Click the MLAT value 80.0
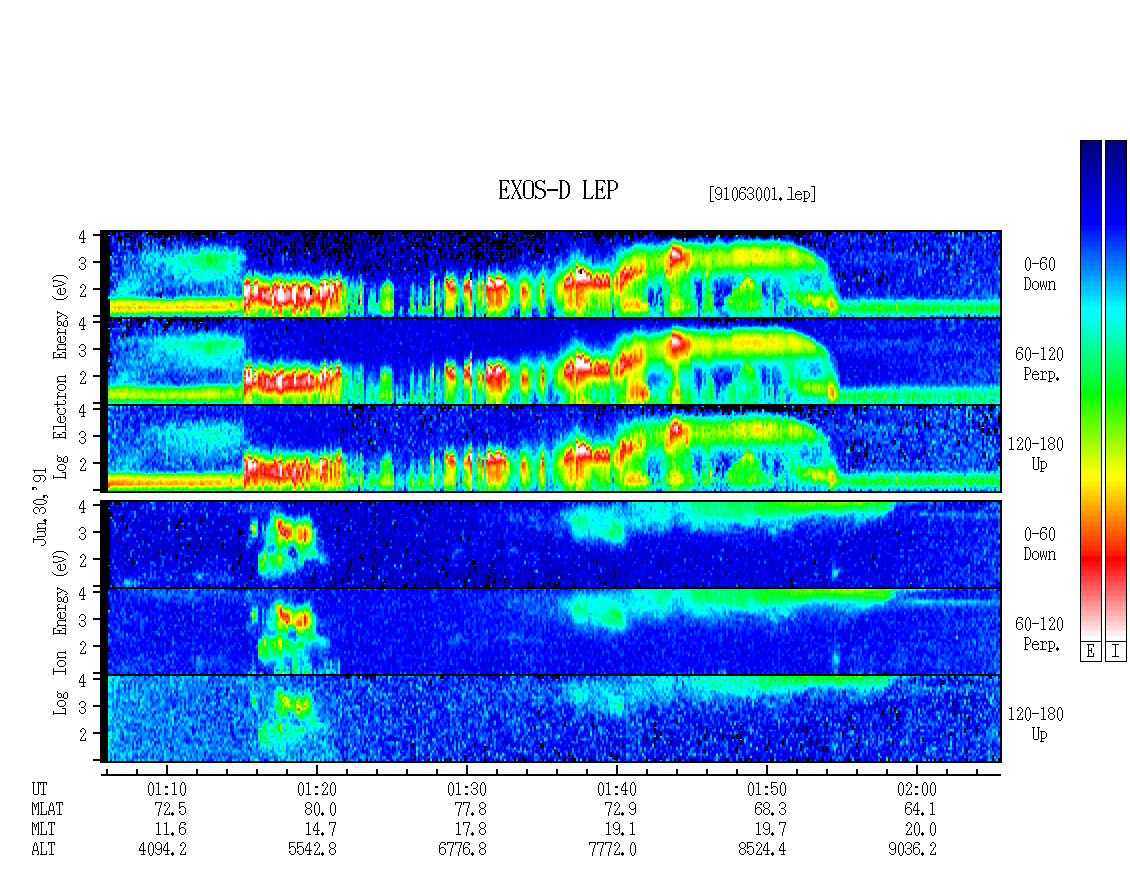This screenshot has width=1130, height=875. [x=320, y=809]
